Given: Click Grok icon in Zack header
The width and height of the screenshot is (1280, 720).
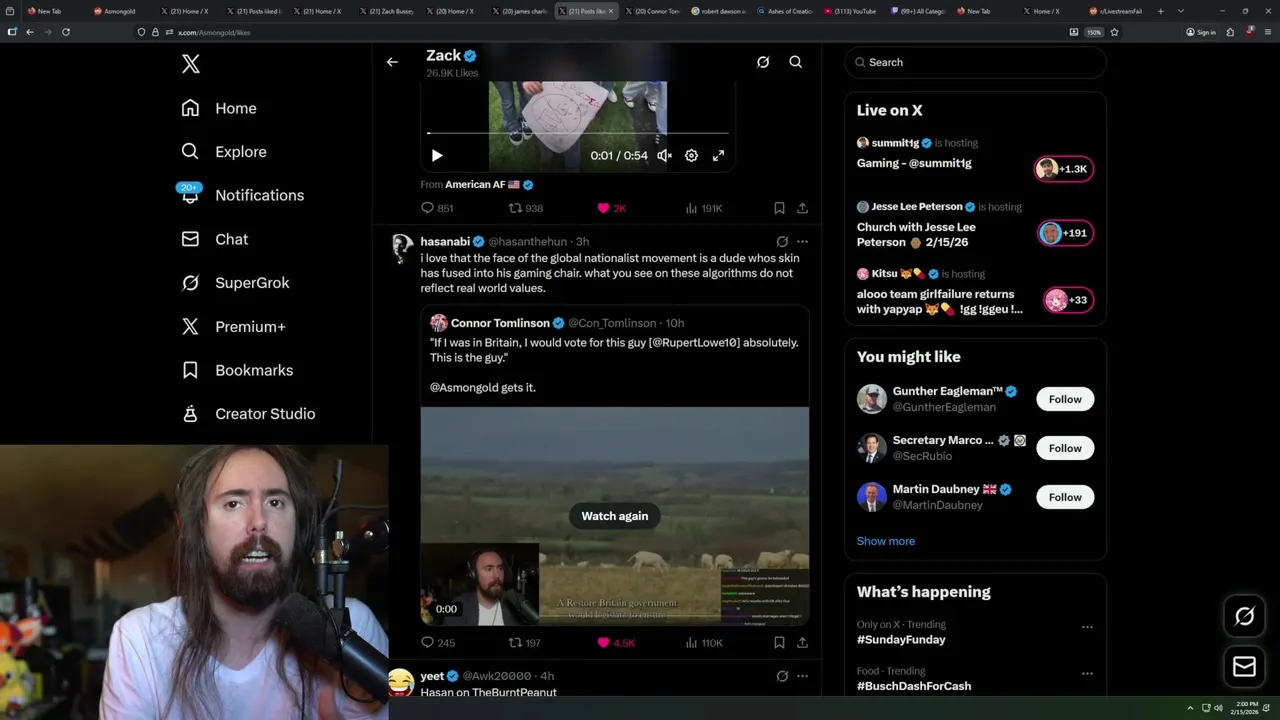Looking at the screenshot, I should tap(763, 62).
